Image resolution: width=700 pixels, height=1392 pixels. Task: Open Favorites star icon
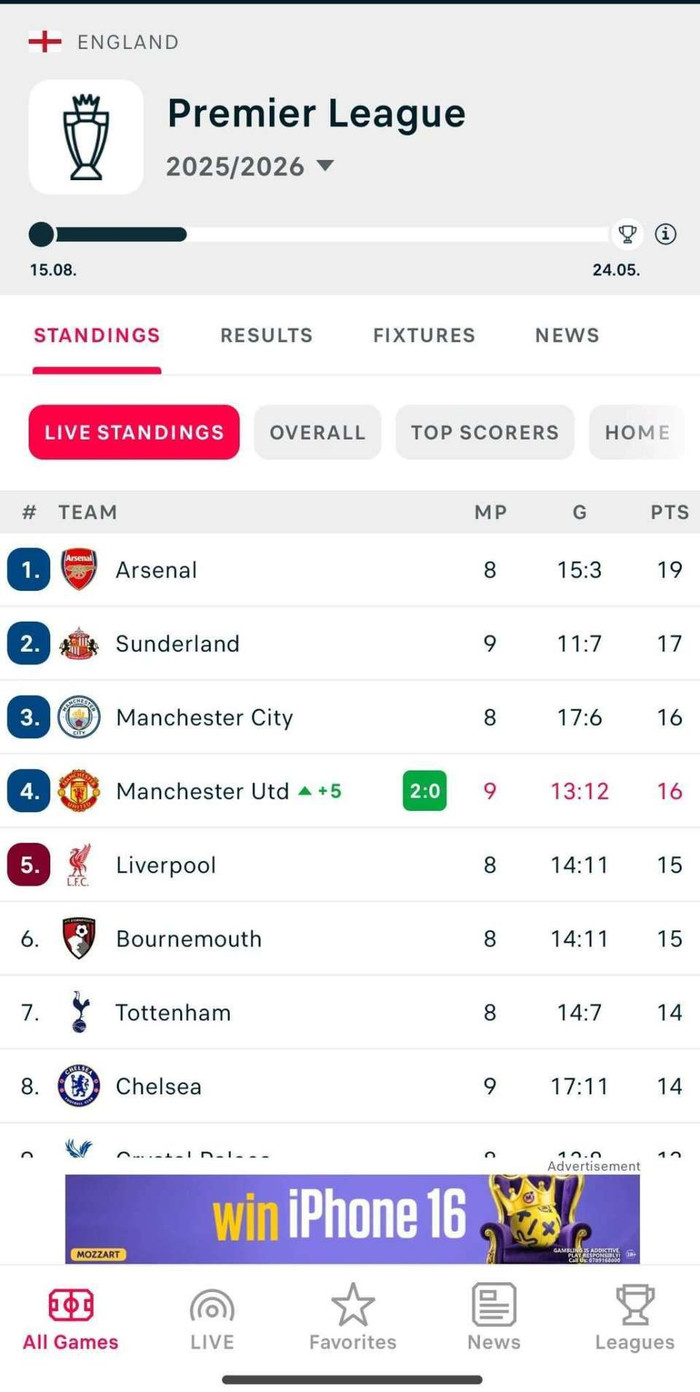pyautogui.click(x=352, y=1305)
